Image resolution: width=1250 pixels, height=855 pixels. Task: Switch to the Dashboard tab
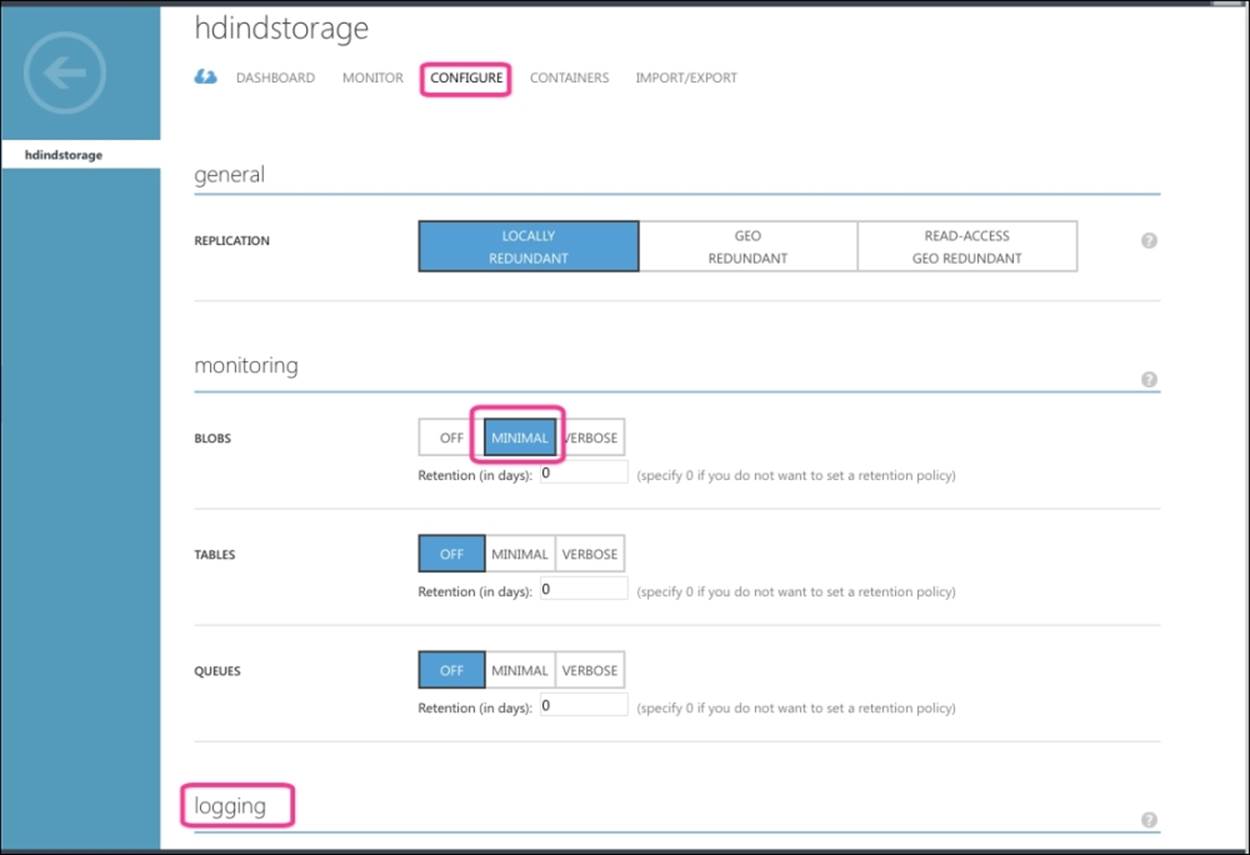click(x=275, y=78)
